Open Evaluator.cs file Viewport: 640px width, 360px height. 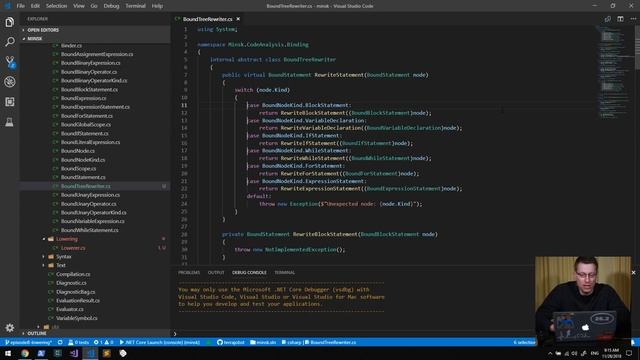pyautogui.click(x=70, y=309)
